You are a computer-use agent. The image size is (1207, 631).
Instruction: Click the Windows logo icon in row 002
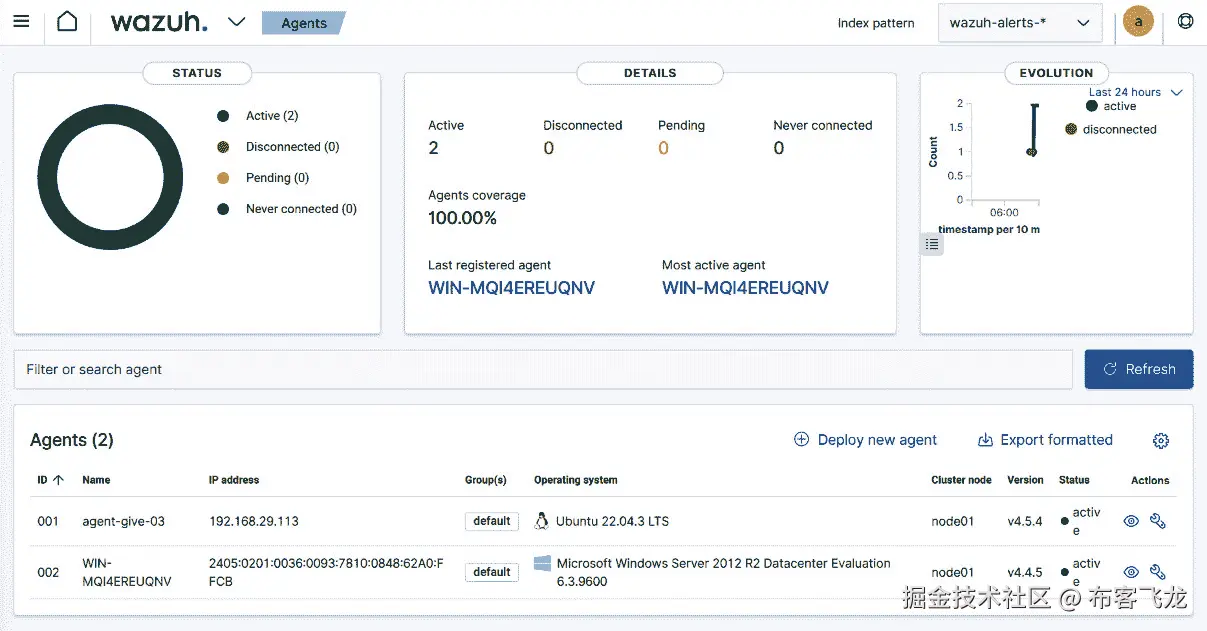point(543,564)
